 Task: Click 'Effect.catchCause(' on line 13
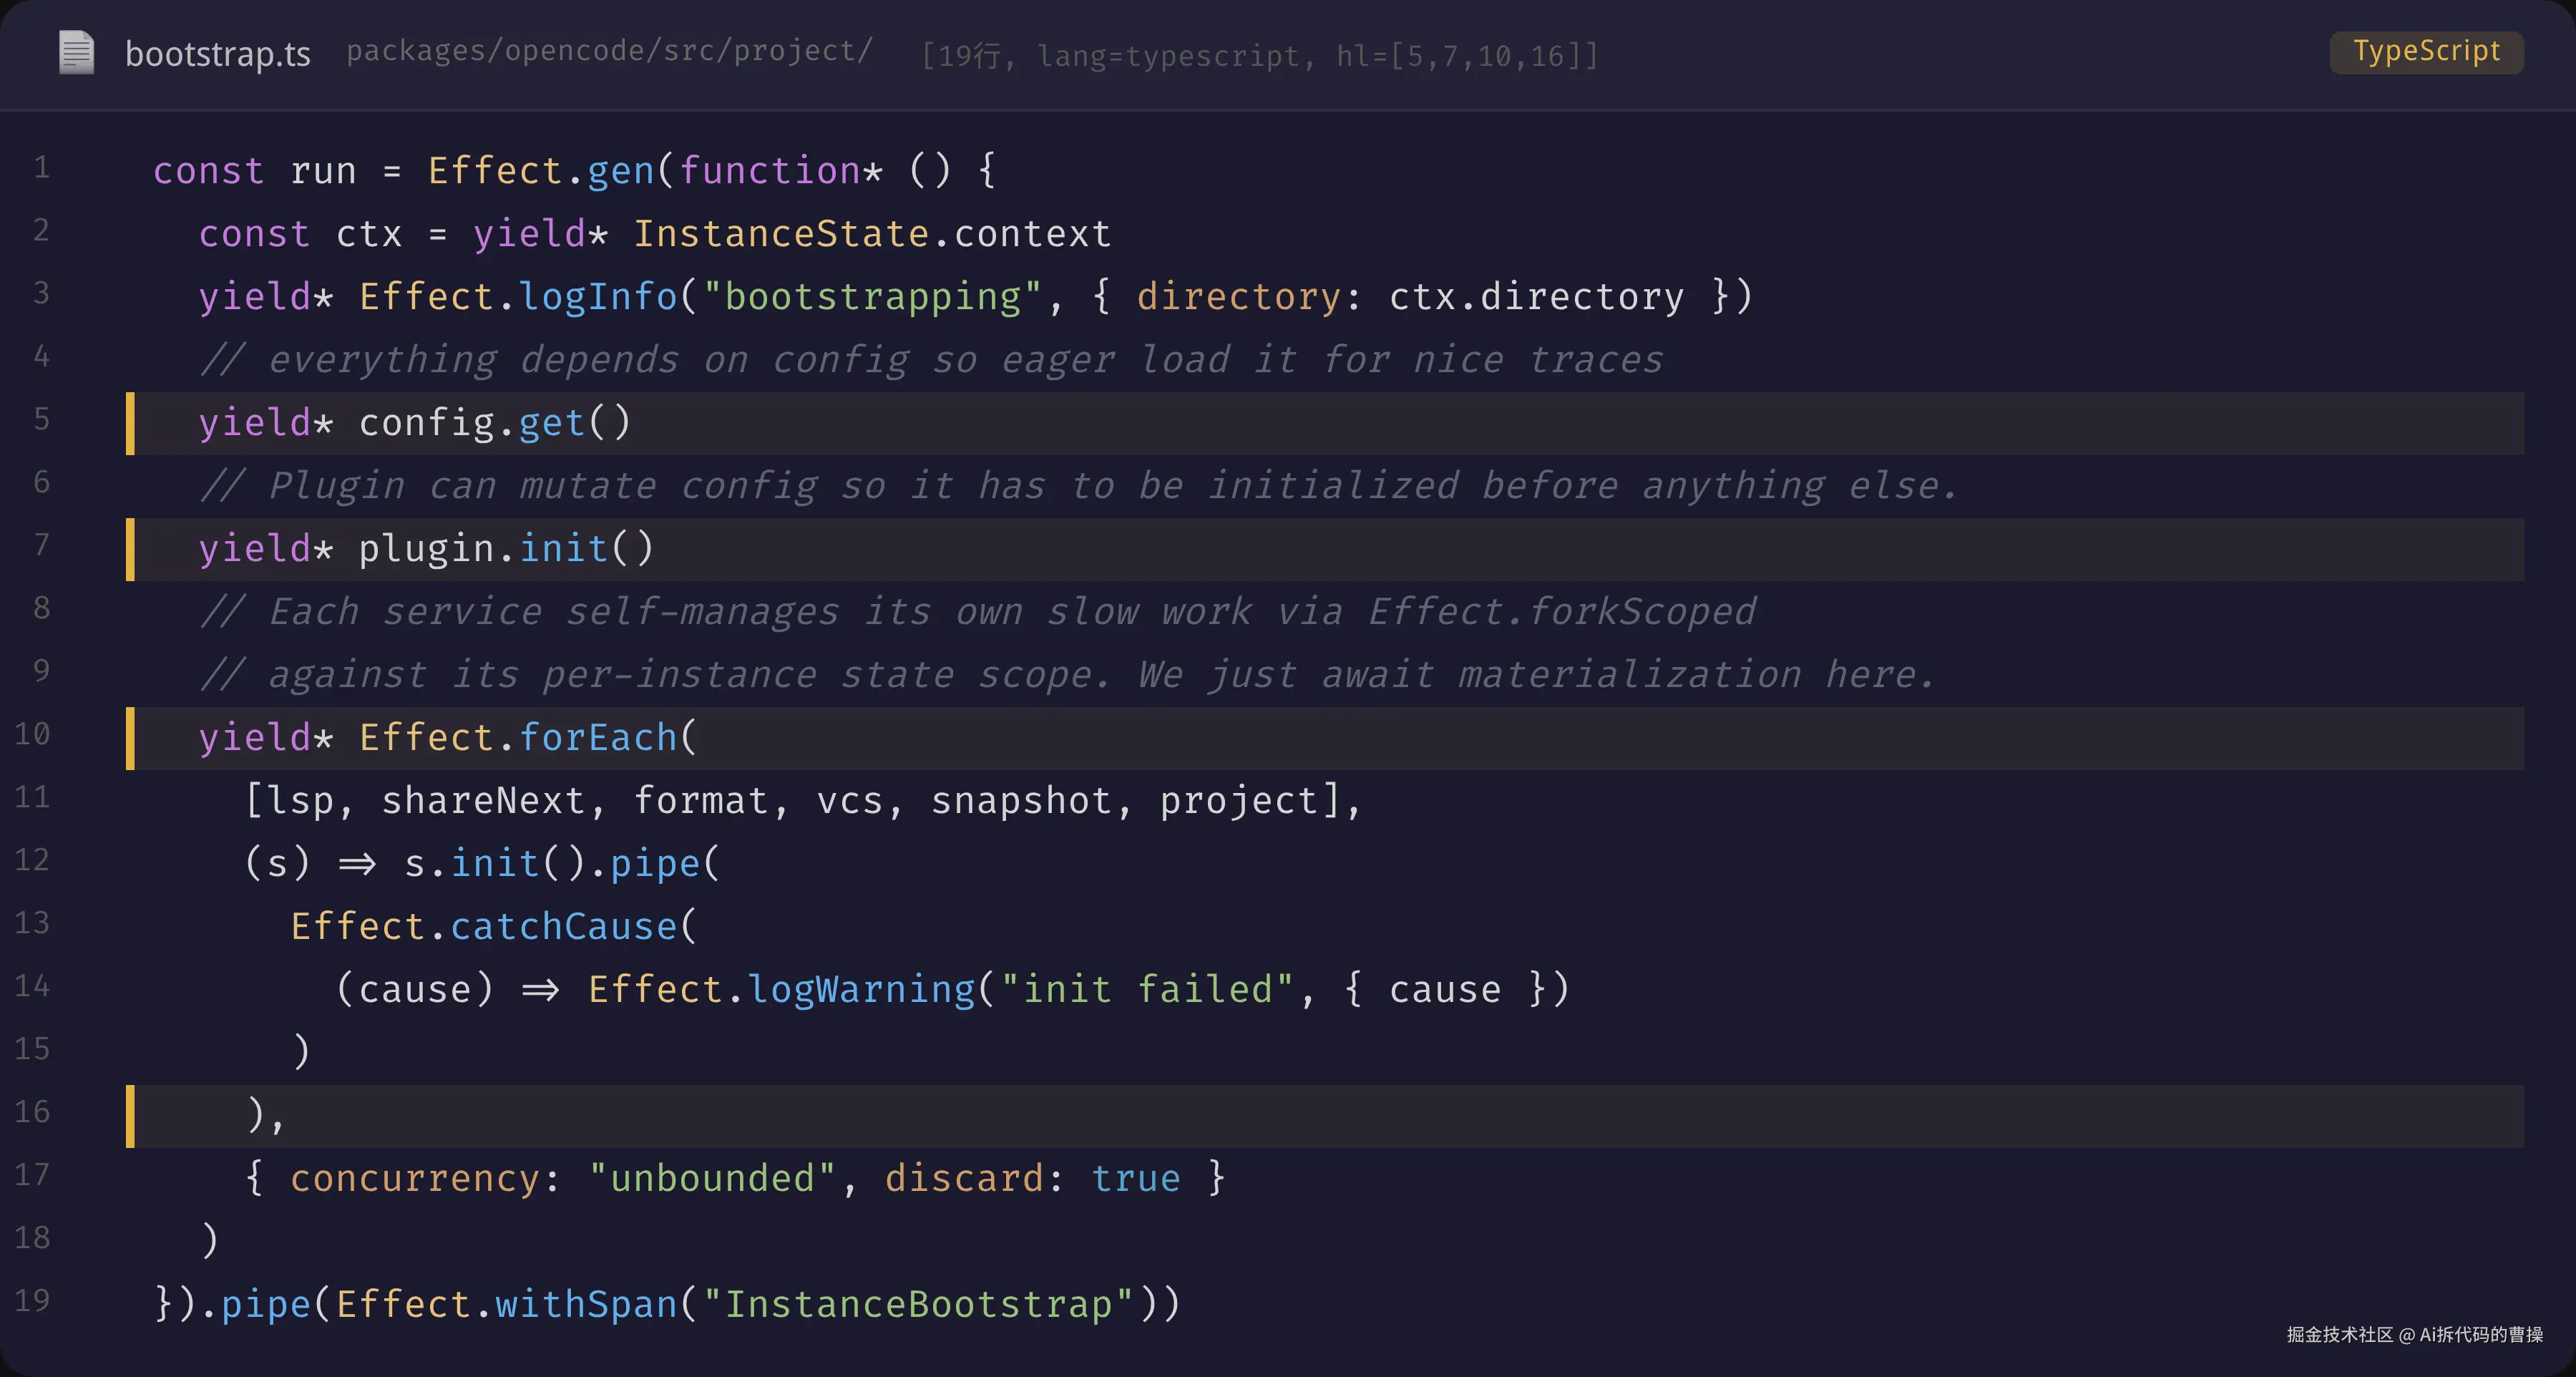click(494, 927)
